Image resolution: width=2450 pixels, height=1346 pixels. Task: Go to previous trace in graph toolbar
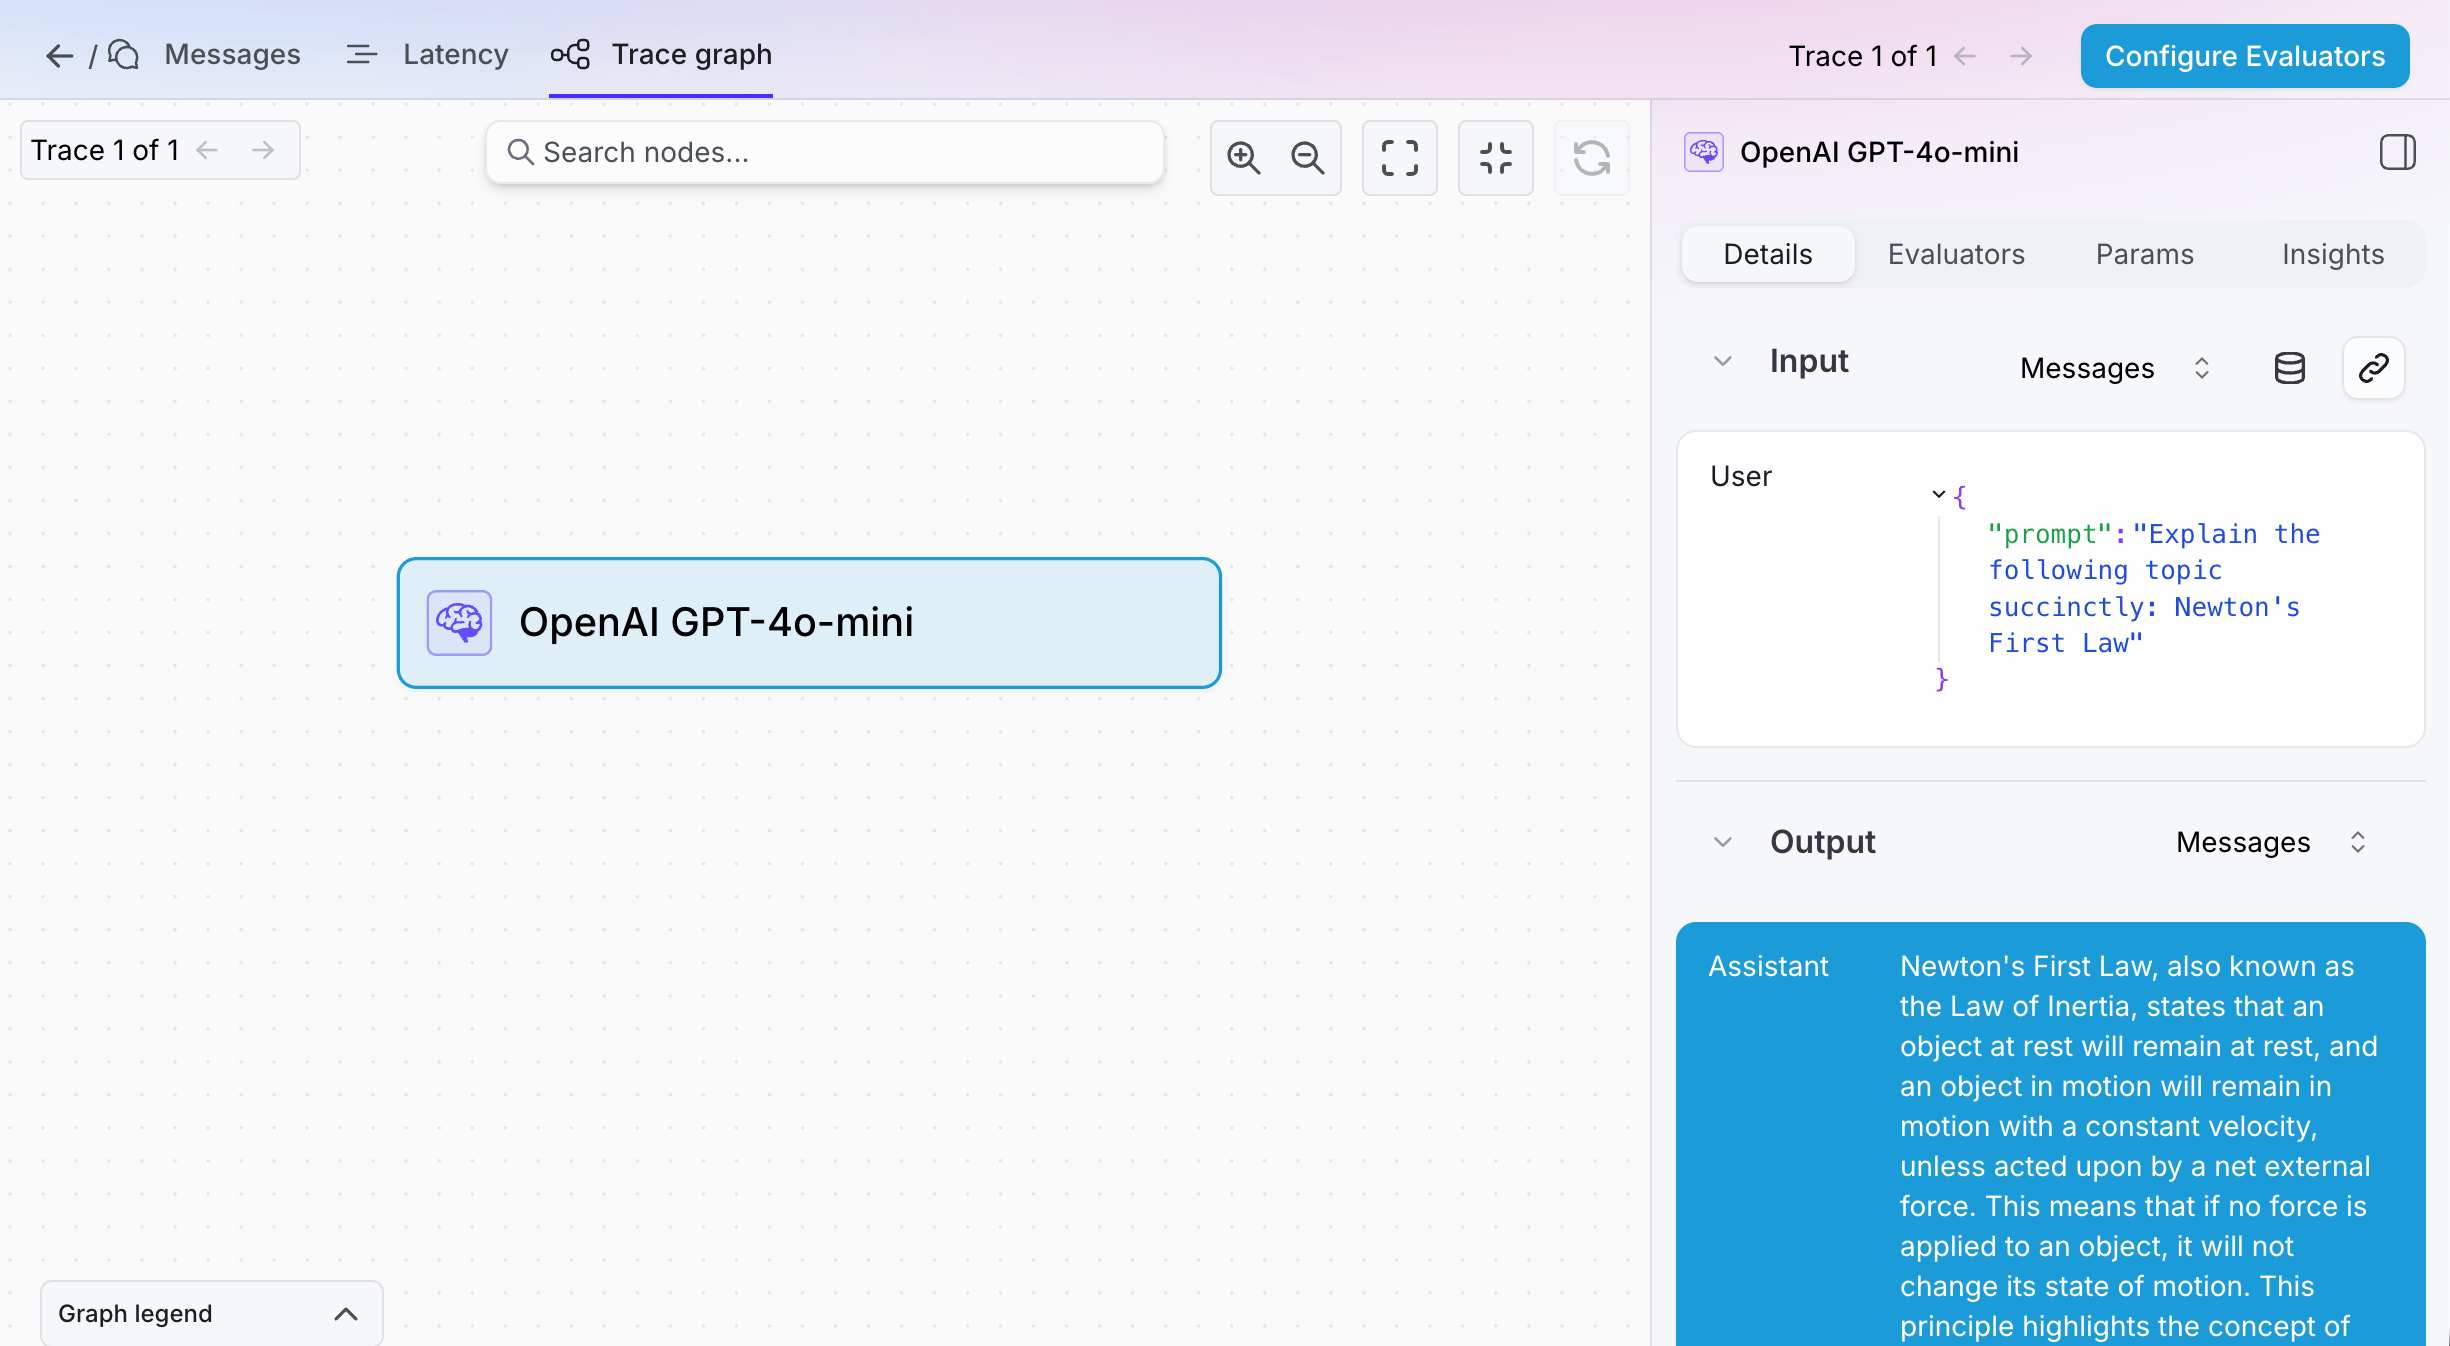207,150
